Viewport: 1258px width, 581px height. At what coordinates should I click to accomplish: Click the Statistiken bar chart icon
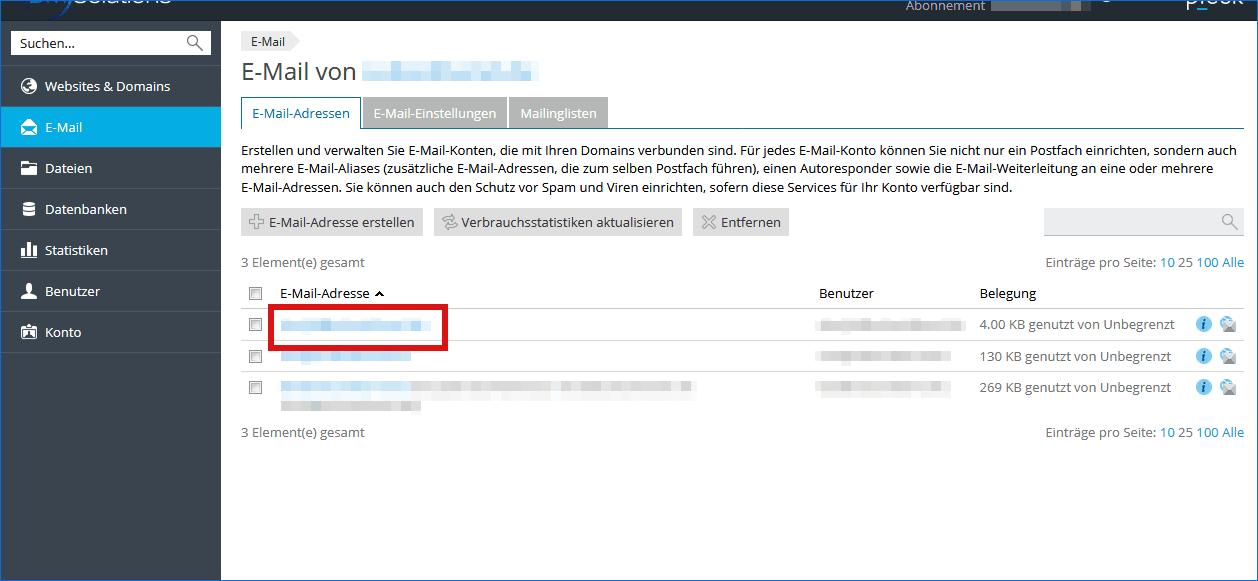click(28, 250)
